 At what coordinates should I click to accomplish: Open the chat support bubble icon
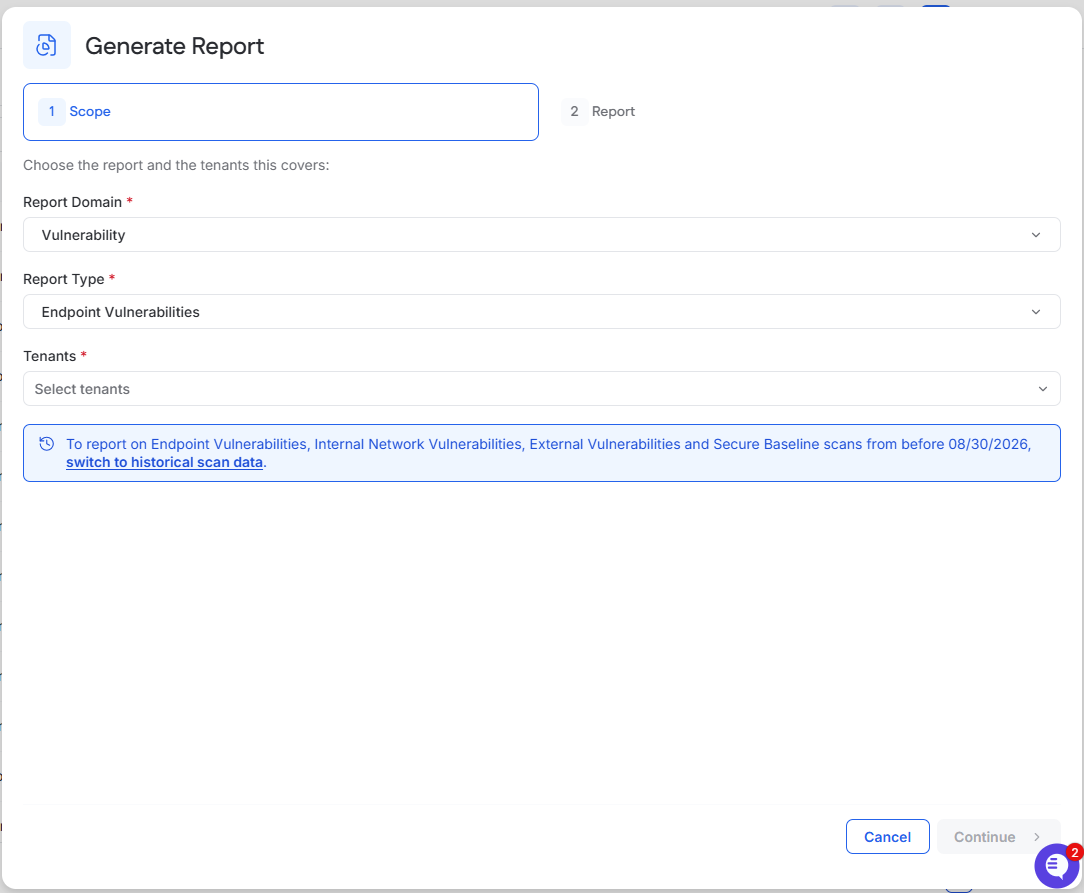pos(1056,865)
